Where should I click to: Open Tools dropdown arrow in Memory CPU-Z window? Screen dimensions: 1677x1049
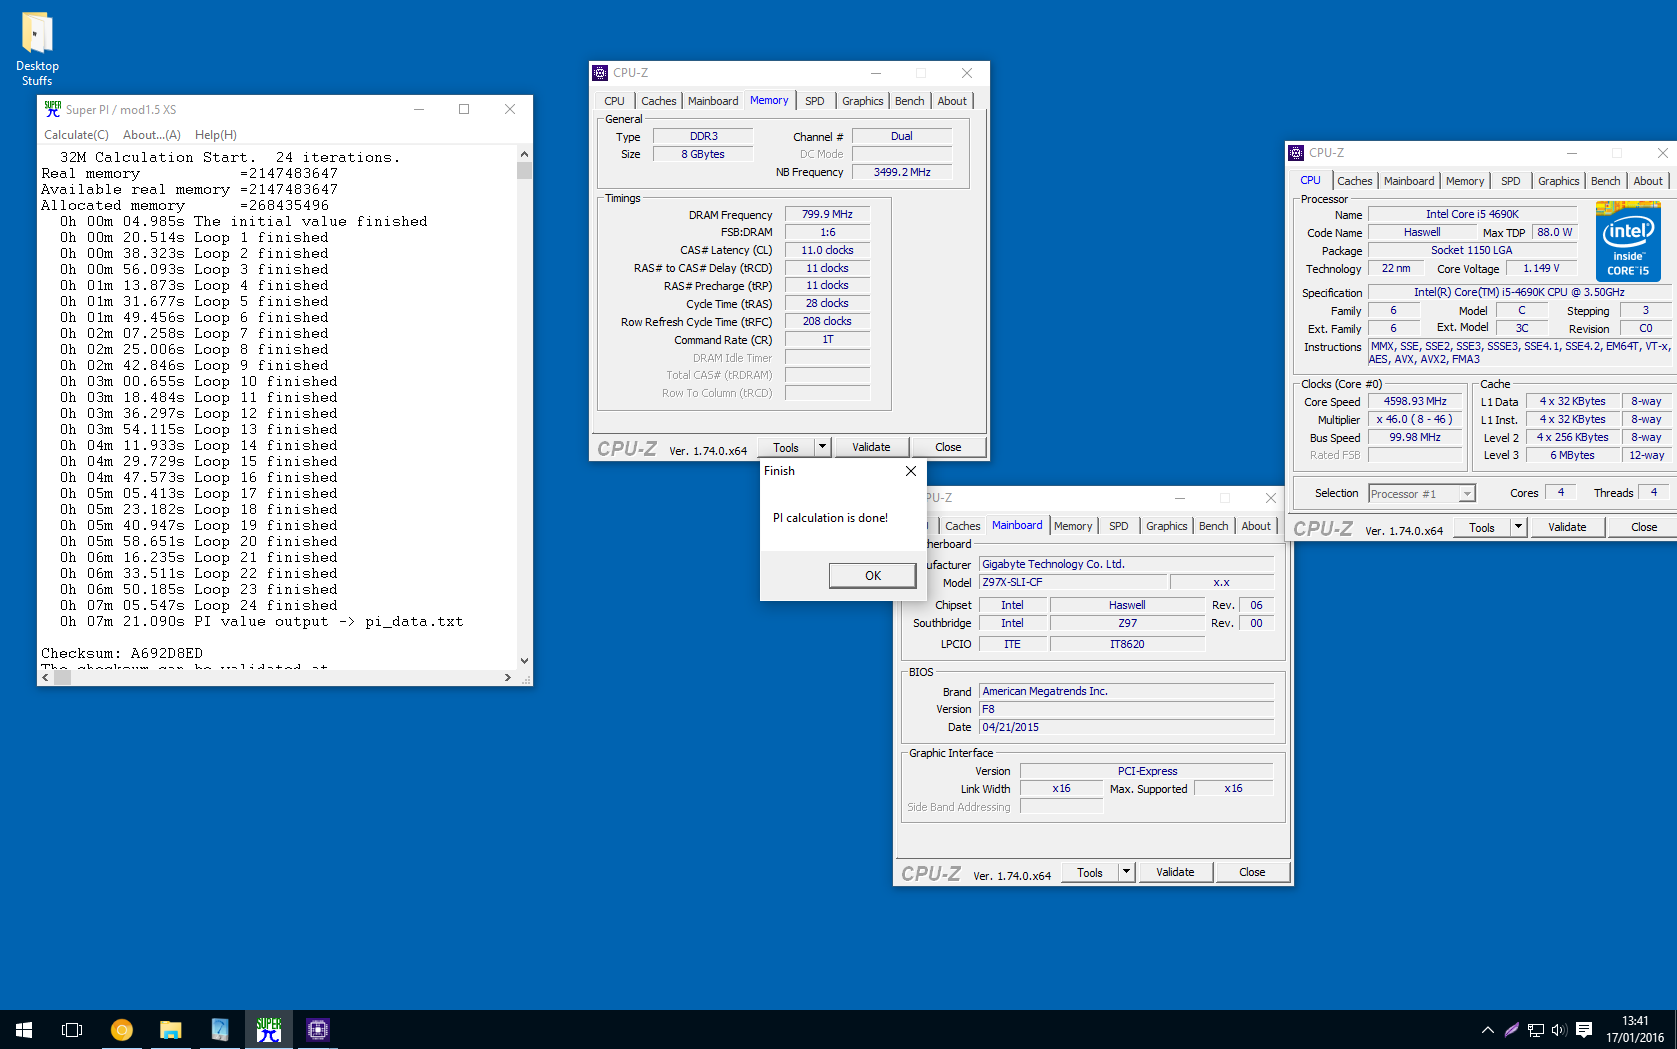(x=822, y=447)
